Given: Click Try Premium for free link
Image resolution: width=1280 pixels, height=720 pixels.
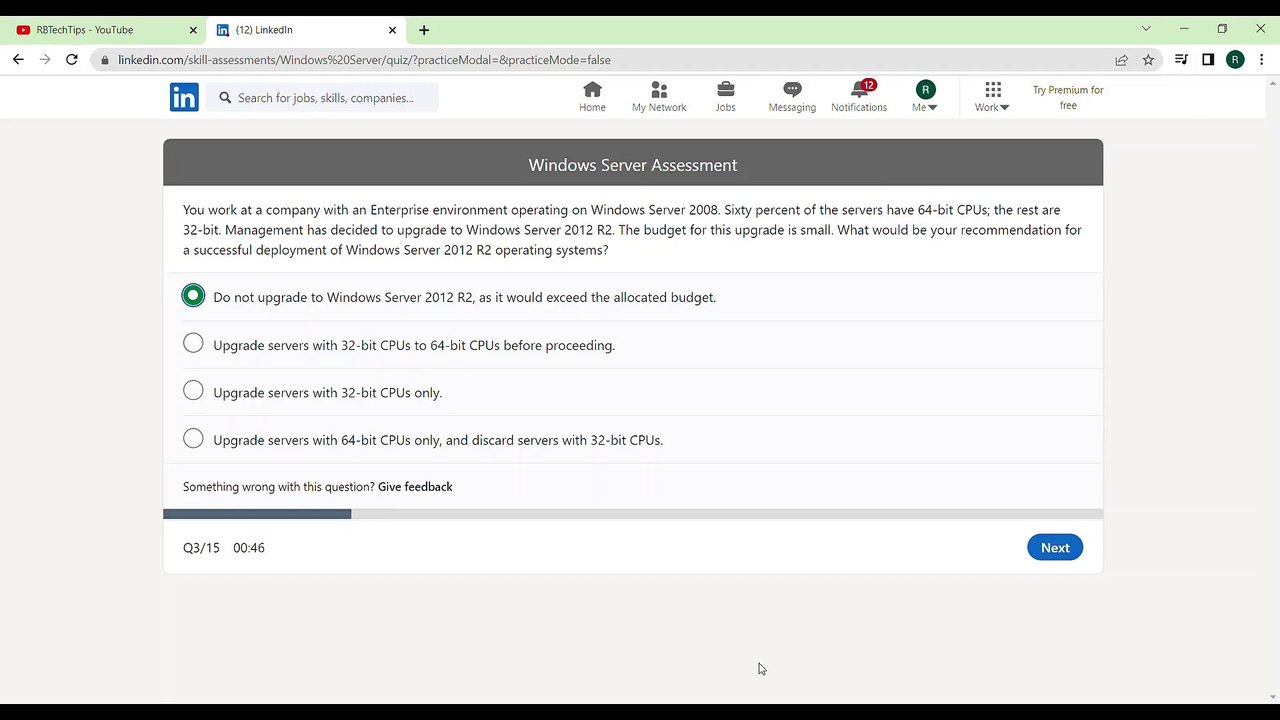Looking at the screenshot, I should pos(1068,97).
